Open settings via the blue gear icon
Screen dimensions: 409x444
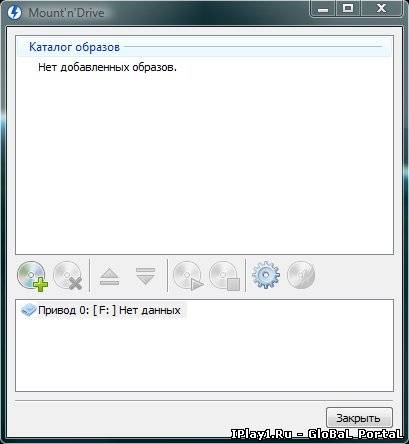(266, 275)
